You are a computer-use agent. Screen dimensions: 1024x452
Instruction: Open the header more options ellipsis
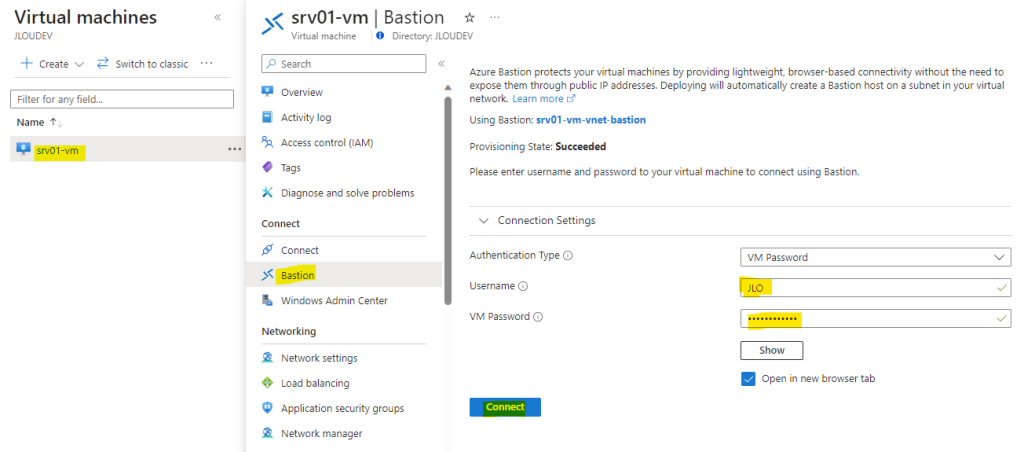point(494,17)
